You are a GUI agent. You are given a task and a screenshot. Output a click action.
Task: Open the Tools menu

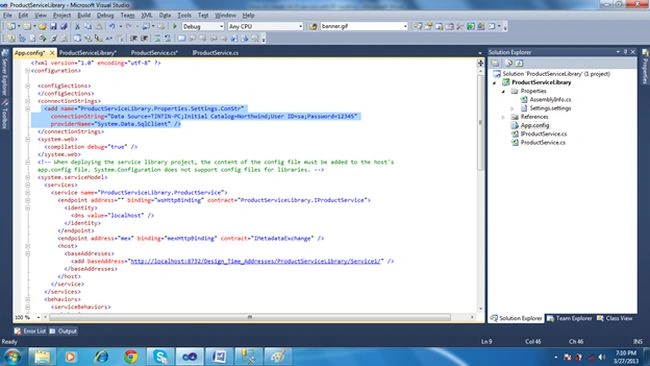click(x=184, y=15)
